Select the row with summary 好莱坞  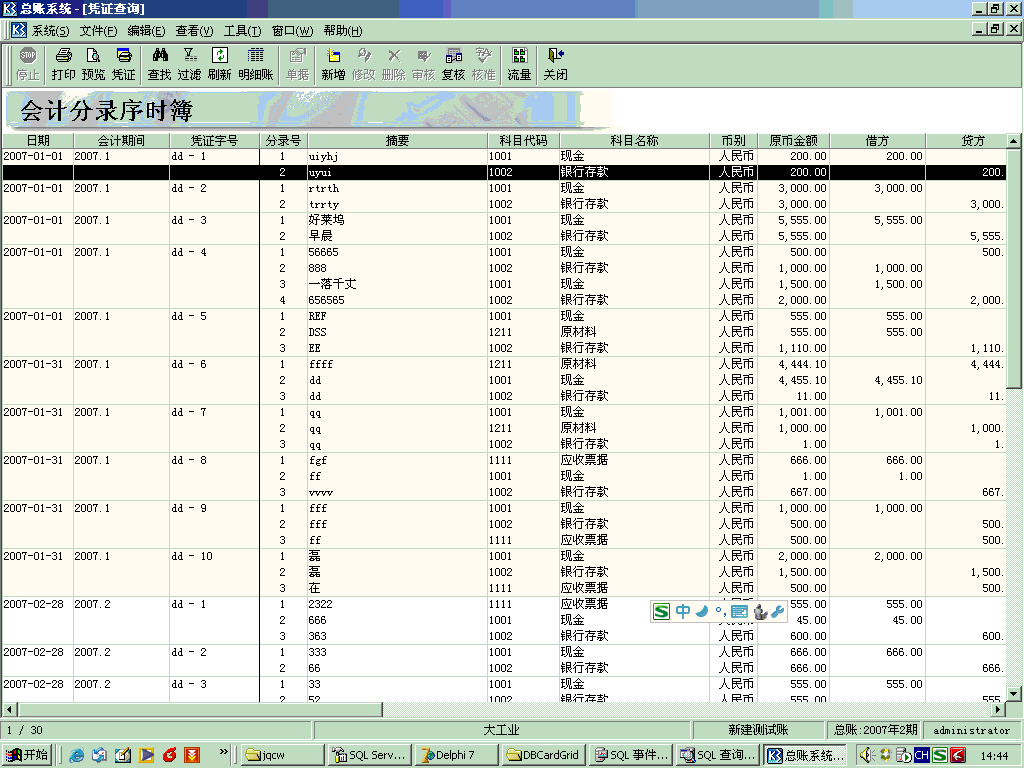point(326,220)
